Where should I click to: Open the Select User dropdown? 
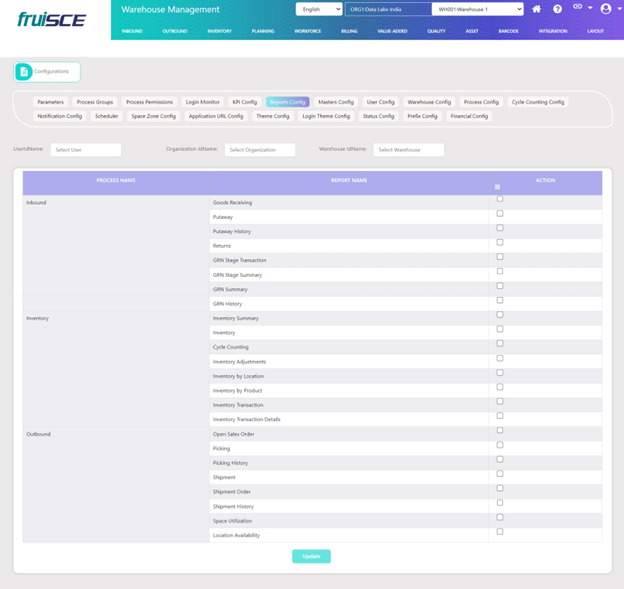click(x=85, y=150)
